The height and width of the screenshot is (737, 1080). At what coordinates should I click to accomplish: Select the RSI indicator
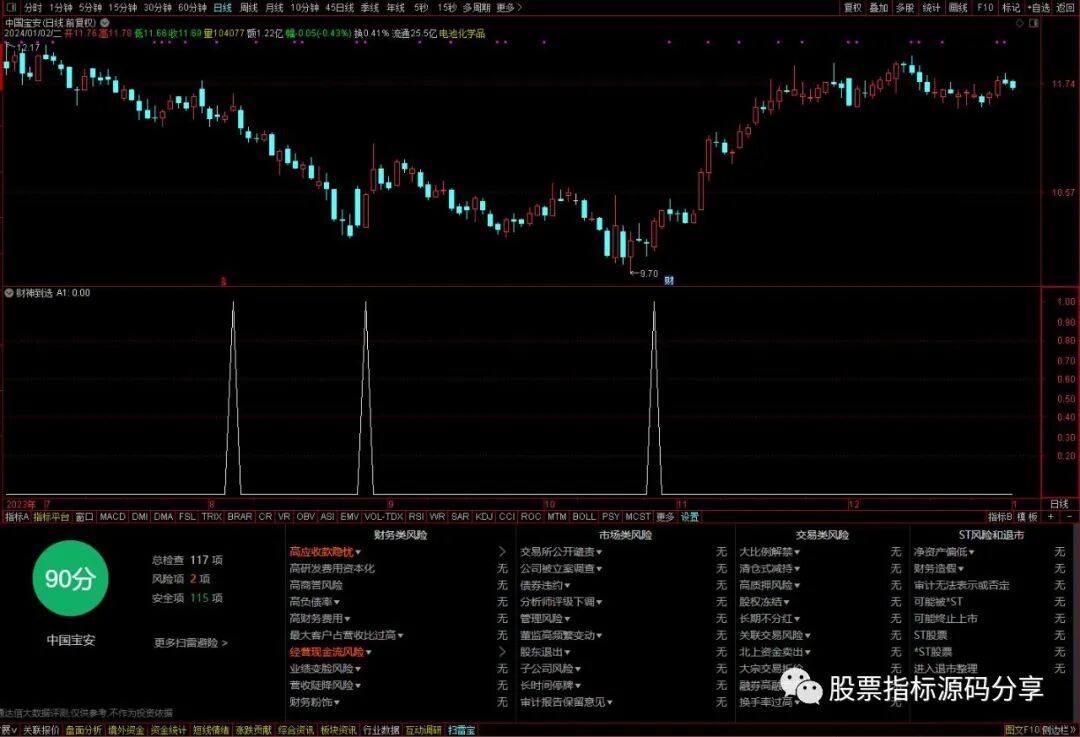(416, 517)
